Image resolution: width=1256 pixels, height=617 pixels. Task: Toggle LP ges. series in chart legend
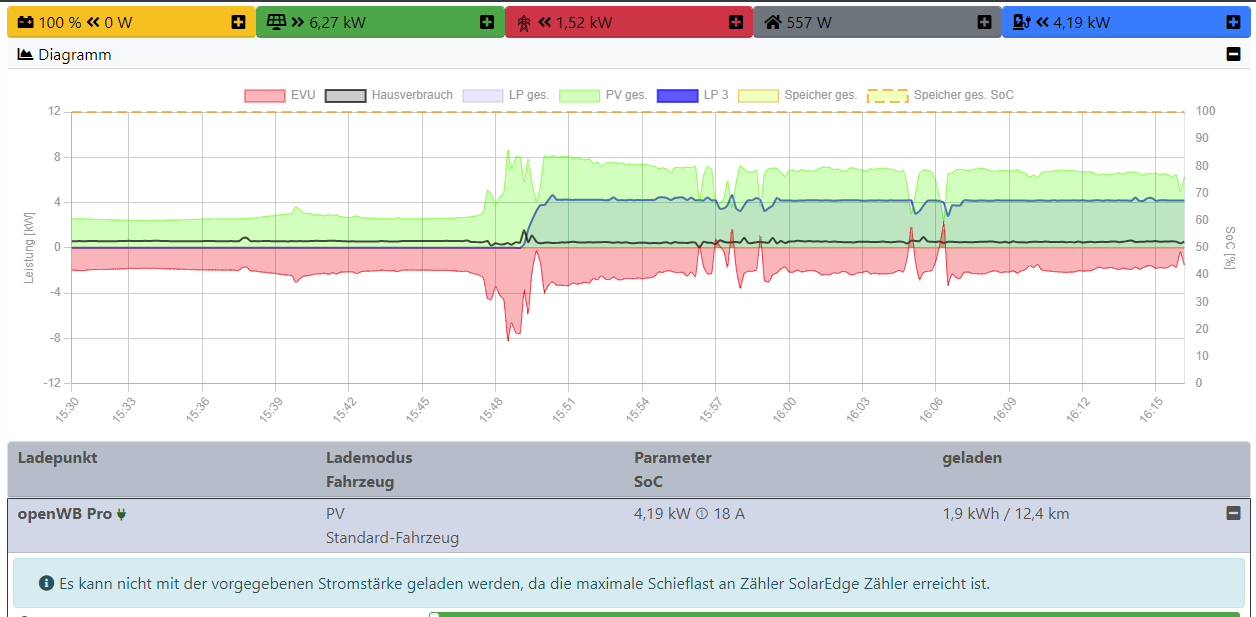coord(505,95)
